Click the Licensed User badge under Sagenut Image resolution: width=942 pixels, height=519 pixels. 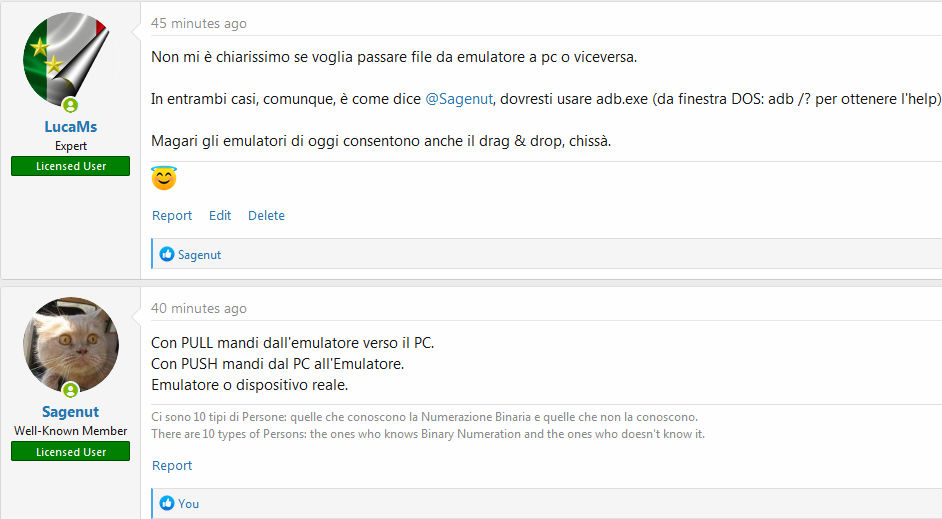click(70, 452)
